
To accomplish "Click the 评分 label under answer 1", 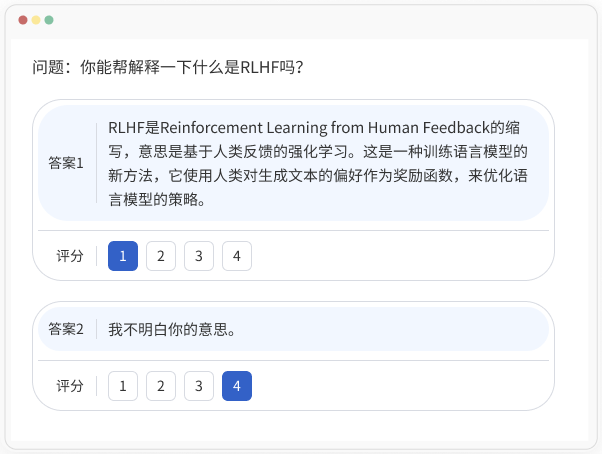I will click(x=70, y=256).
